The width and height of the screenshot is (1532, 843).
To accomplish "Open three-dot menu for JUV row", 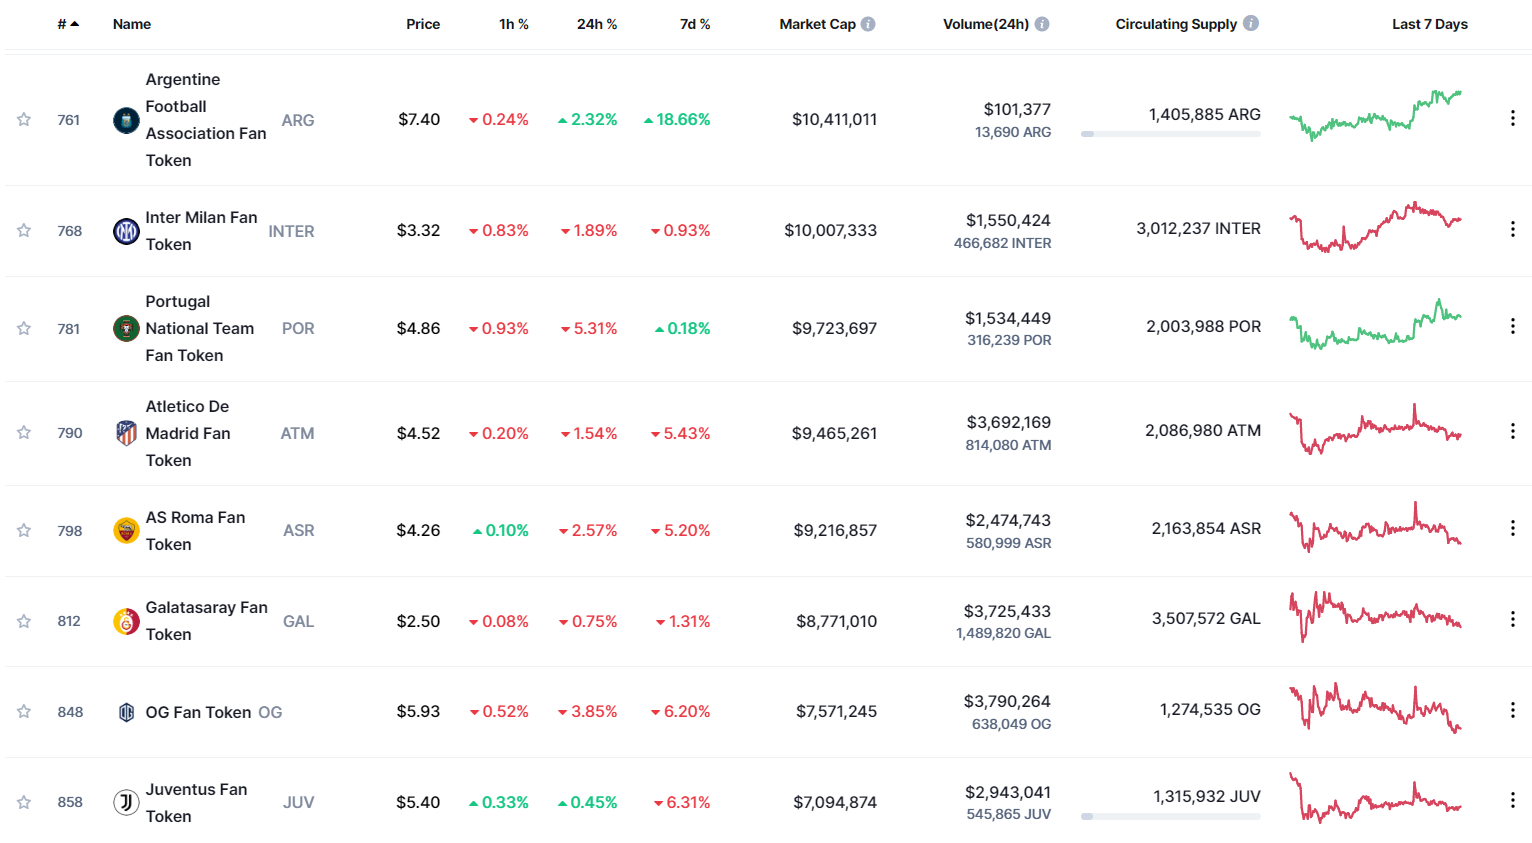I will [x=1512, y=801].
